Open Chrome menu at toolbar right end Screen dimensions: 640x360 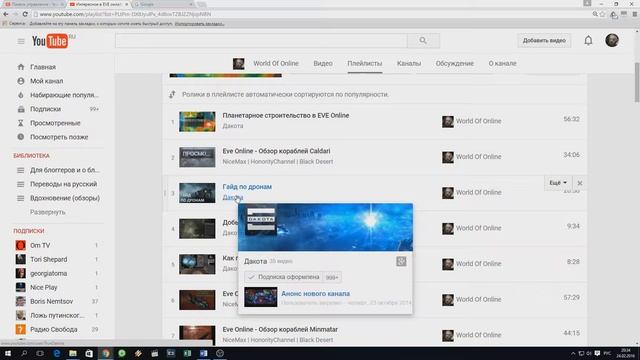coord(635,14)
